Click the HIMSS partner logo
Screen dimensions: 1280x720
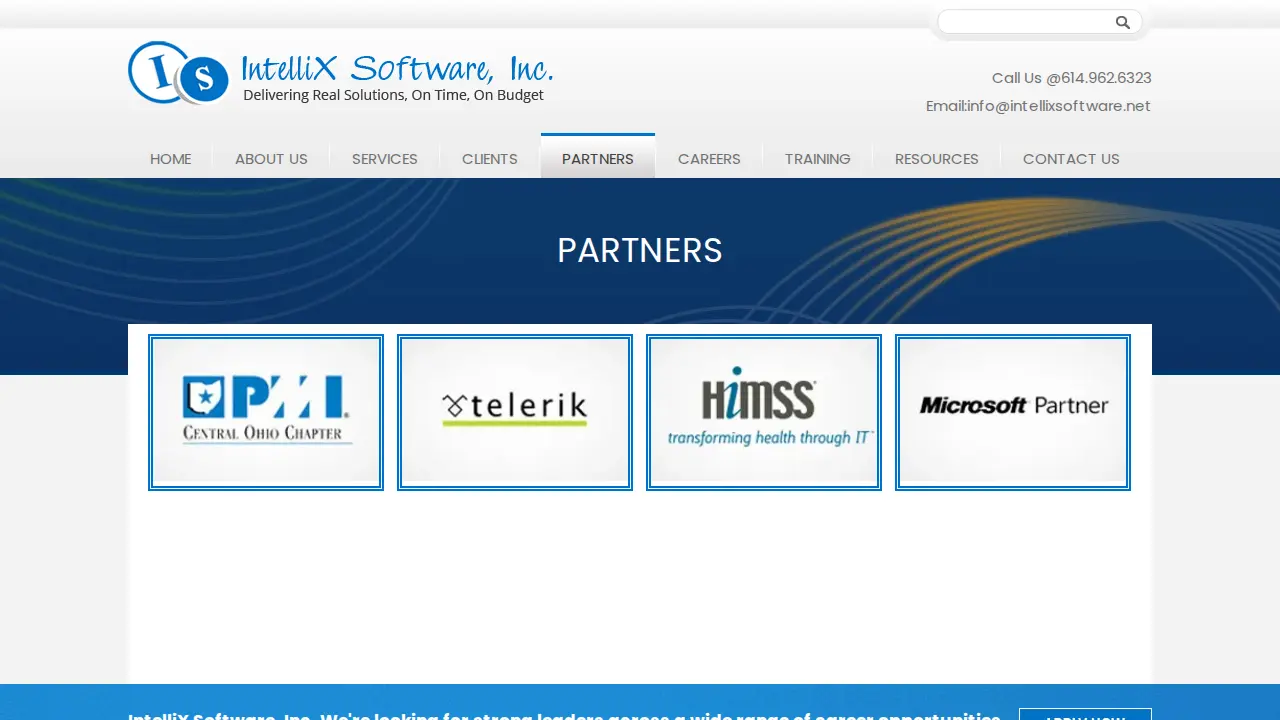[x=764, y=412]
